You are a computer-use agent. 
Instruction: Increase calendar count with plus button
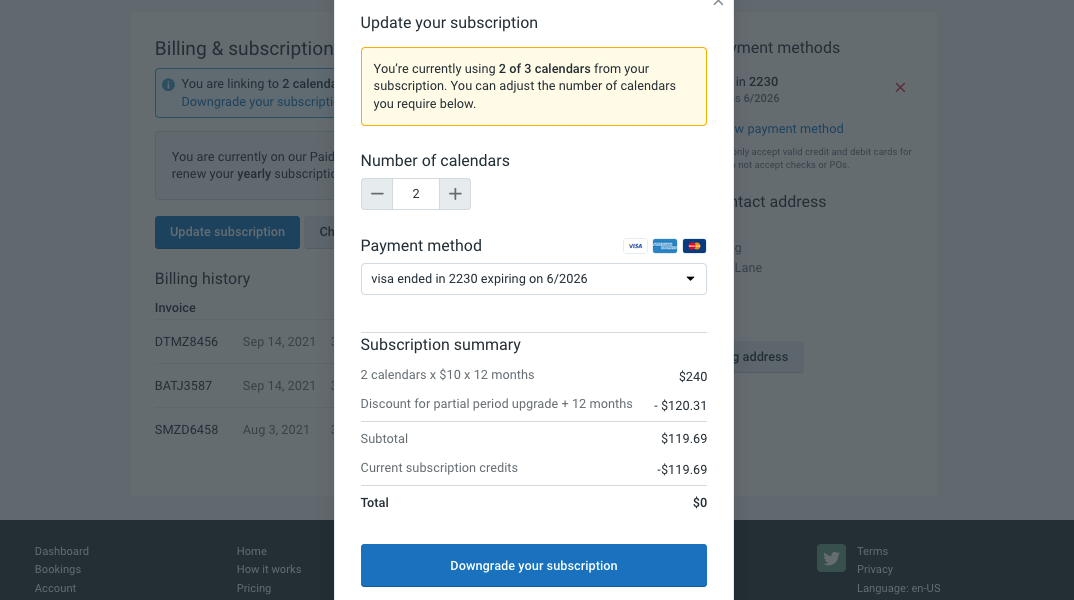455,194
